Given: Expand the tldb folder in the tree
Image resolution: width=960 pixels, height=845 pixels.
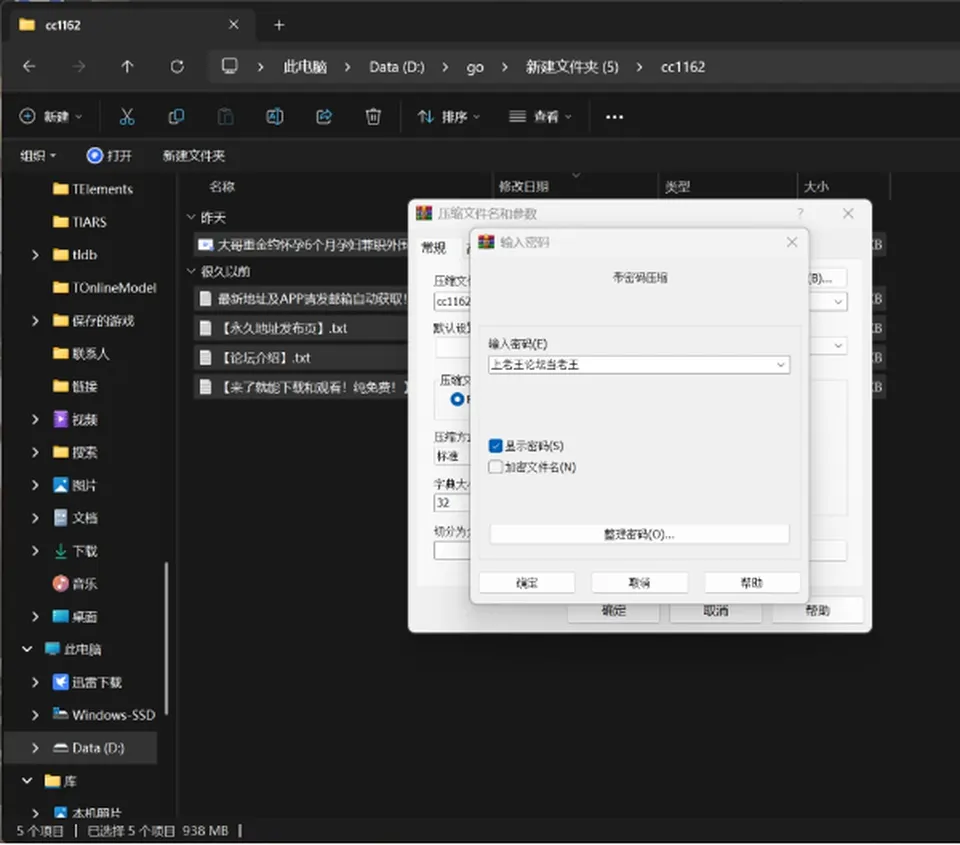Looking at the screenshot, I should pos(35,255).
